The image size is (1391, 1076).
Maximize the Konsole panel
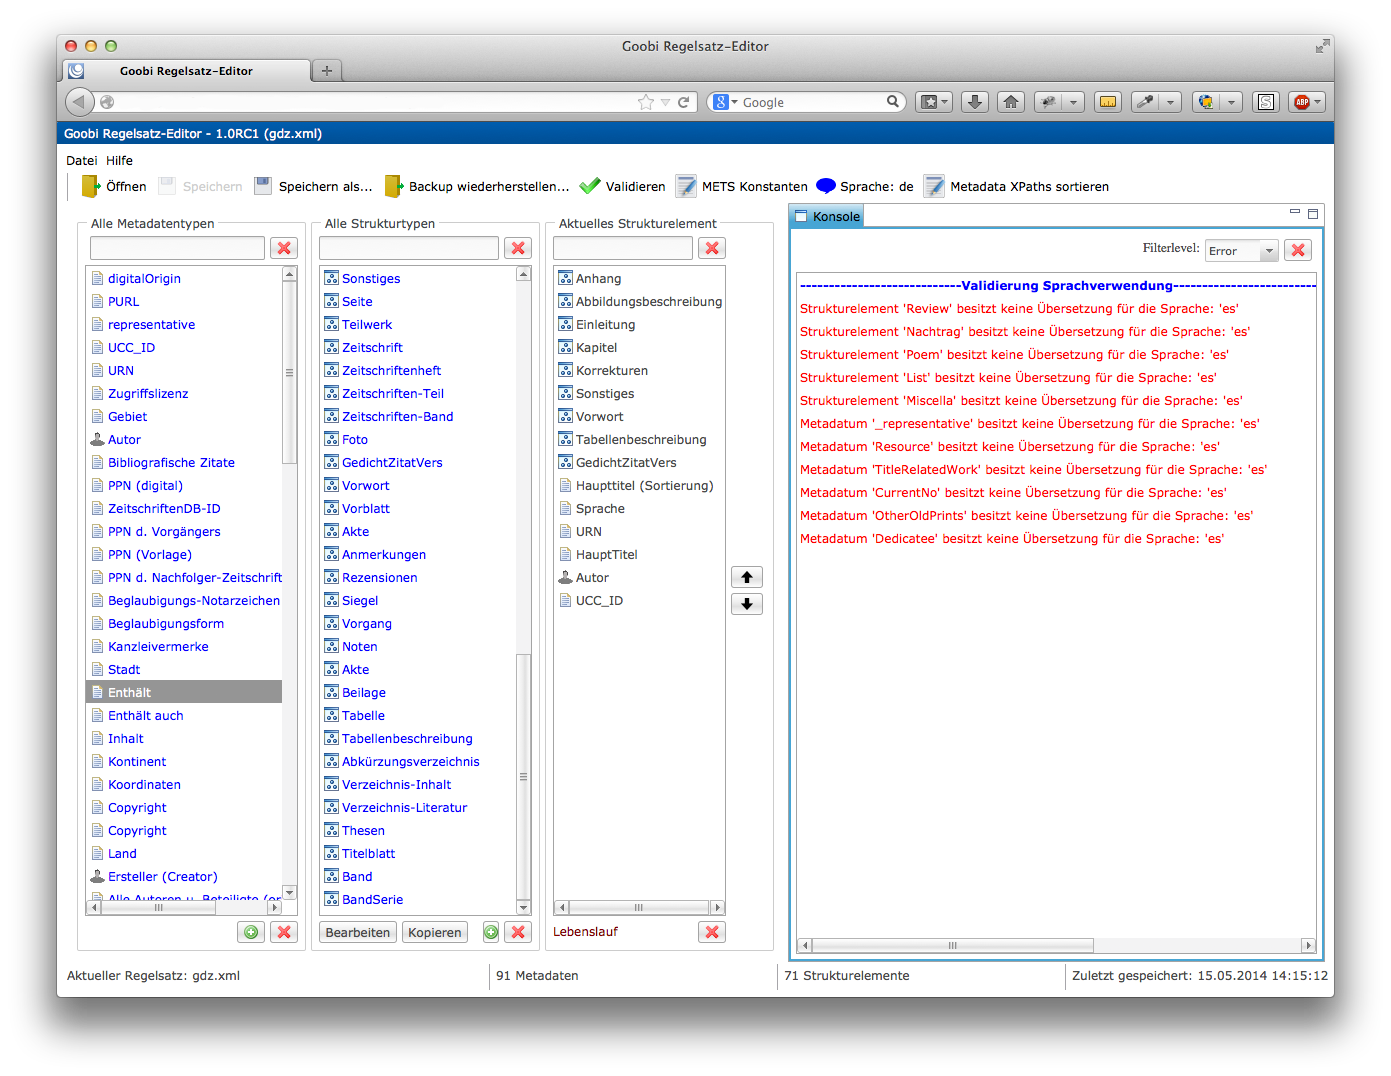(1313, 213)
